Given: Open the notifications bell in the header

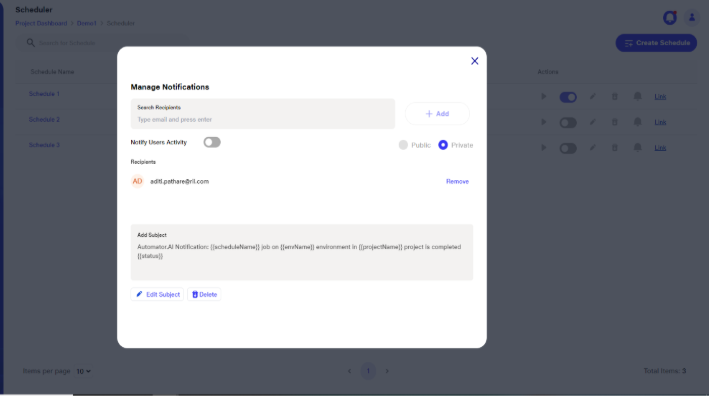Looking at the screenshot, I should coord(670,18).
